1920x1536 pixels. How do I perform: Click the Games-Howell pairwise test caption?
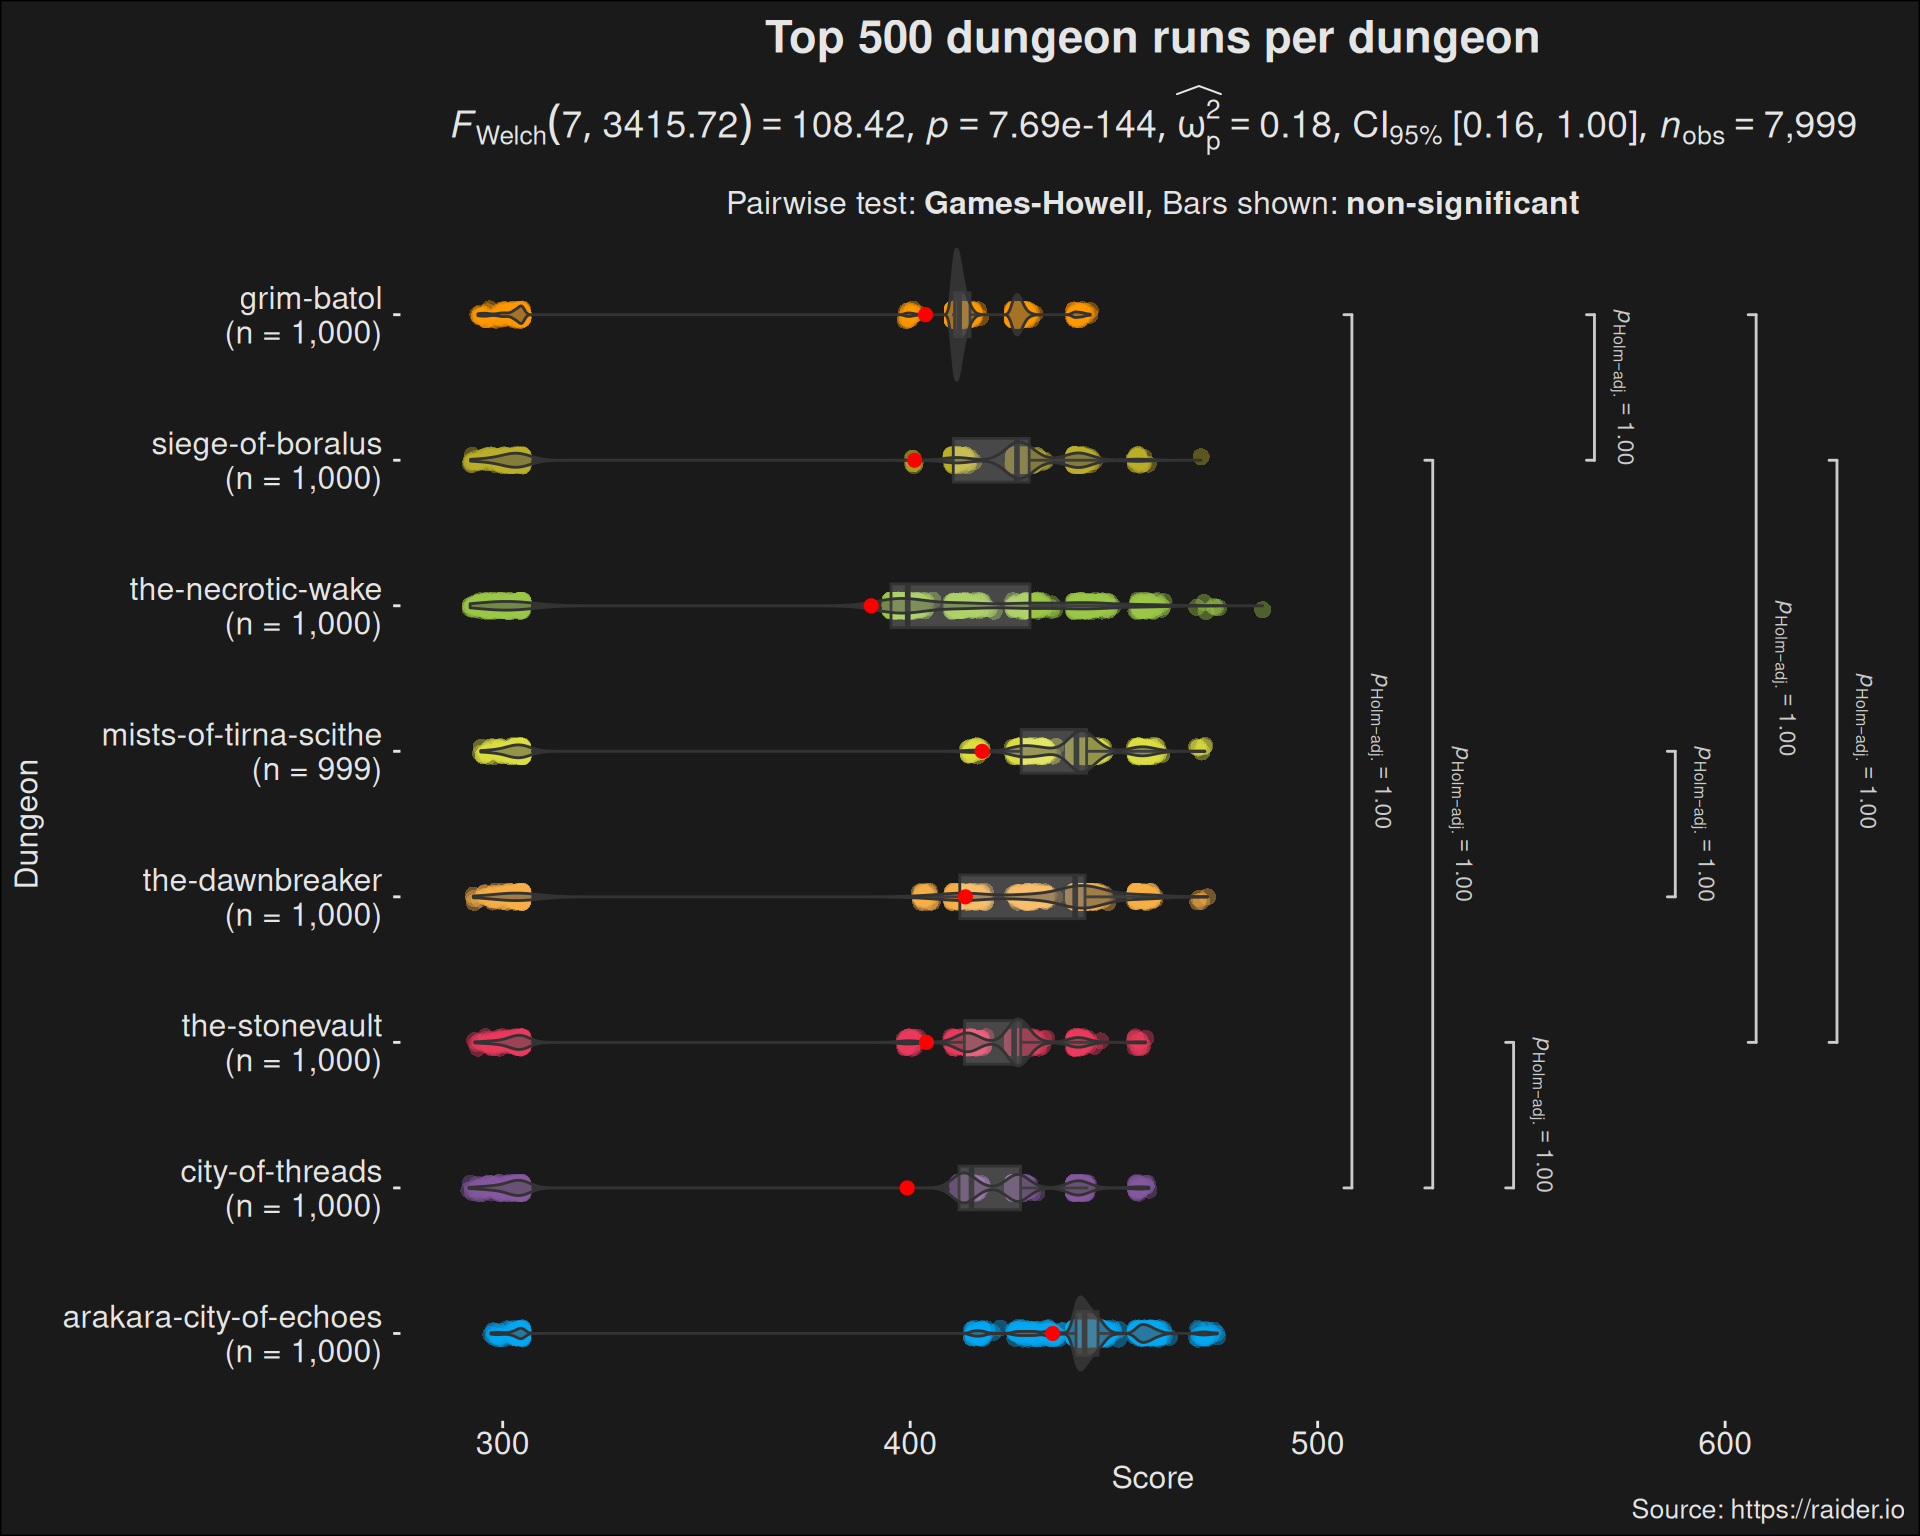1152,203
